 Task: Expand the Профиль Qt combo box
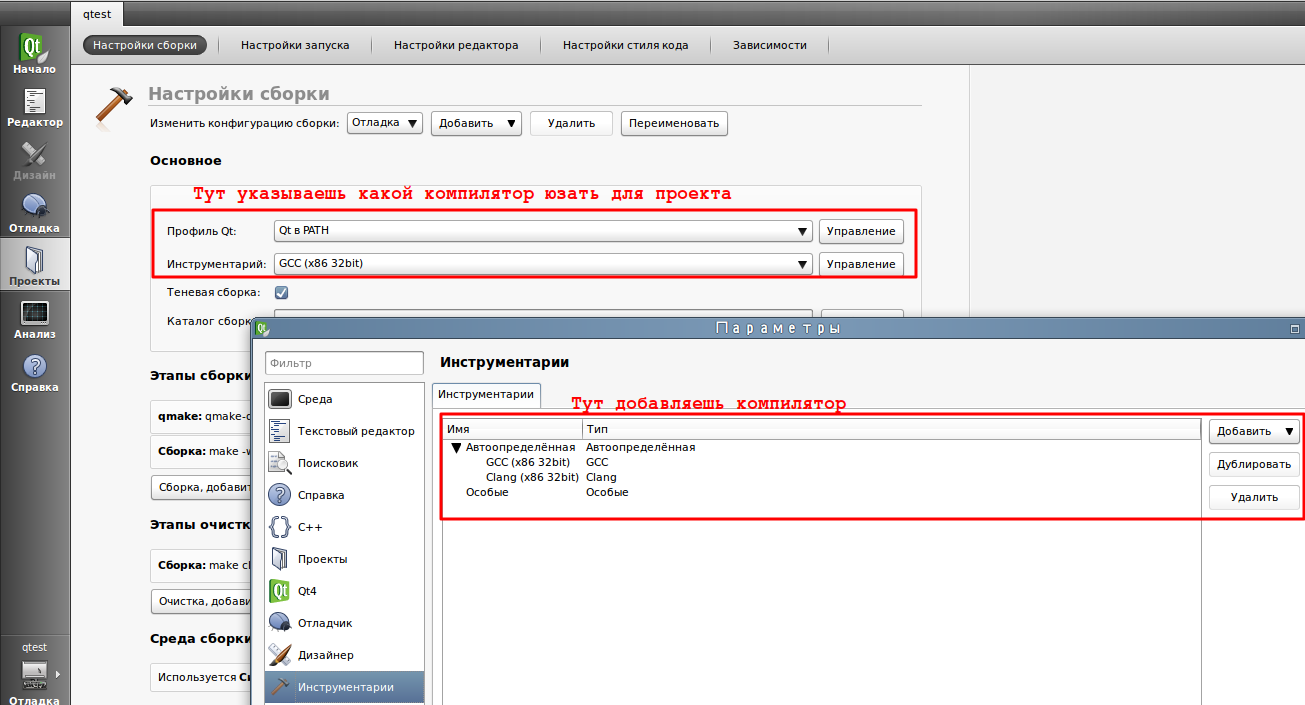[x=543, y=231]
